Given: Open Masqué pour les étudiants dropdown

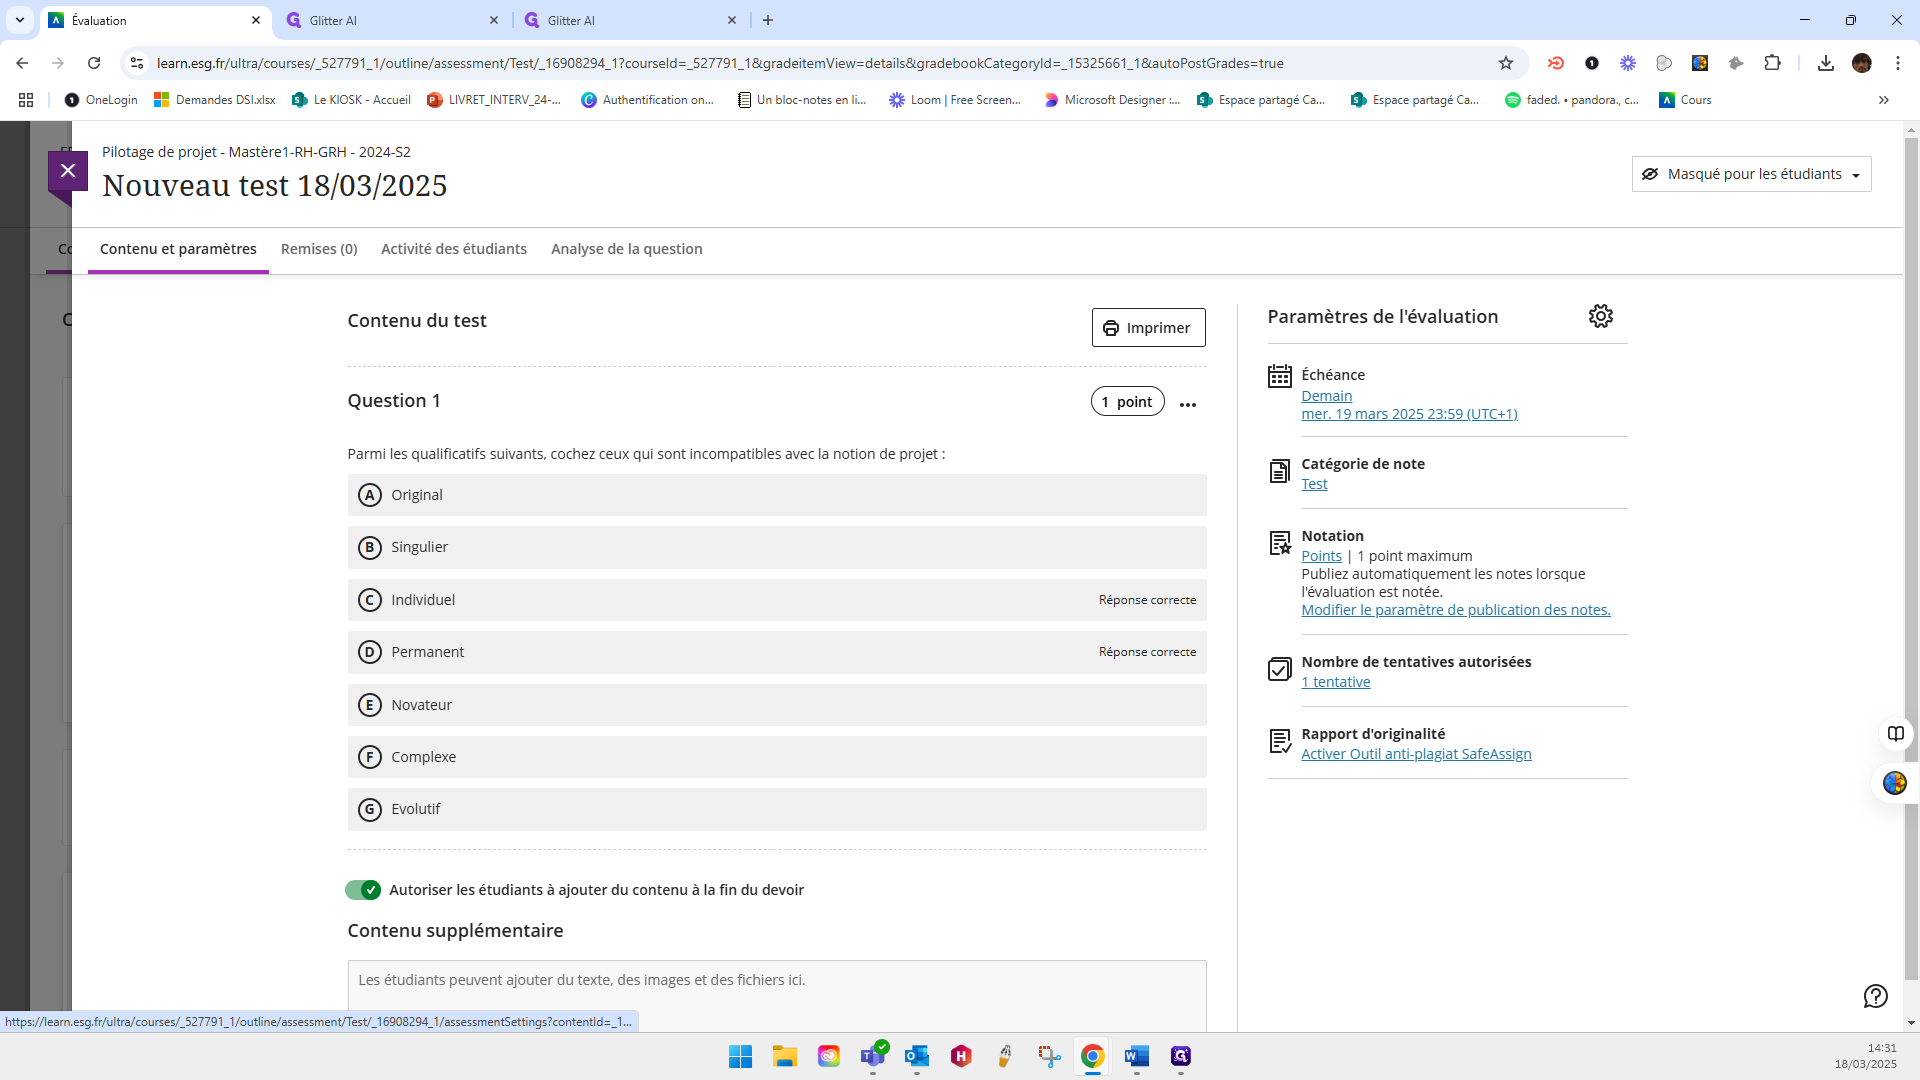Looking at the screenshot, I should [1751, 174].
